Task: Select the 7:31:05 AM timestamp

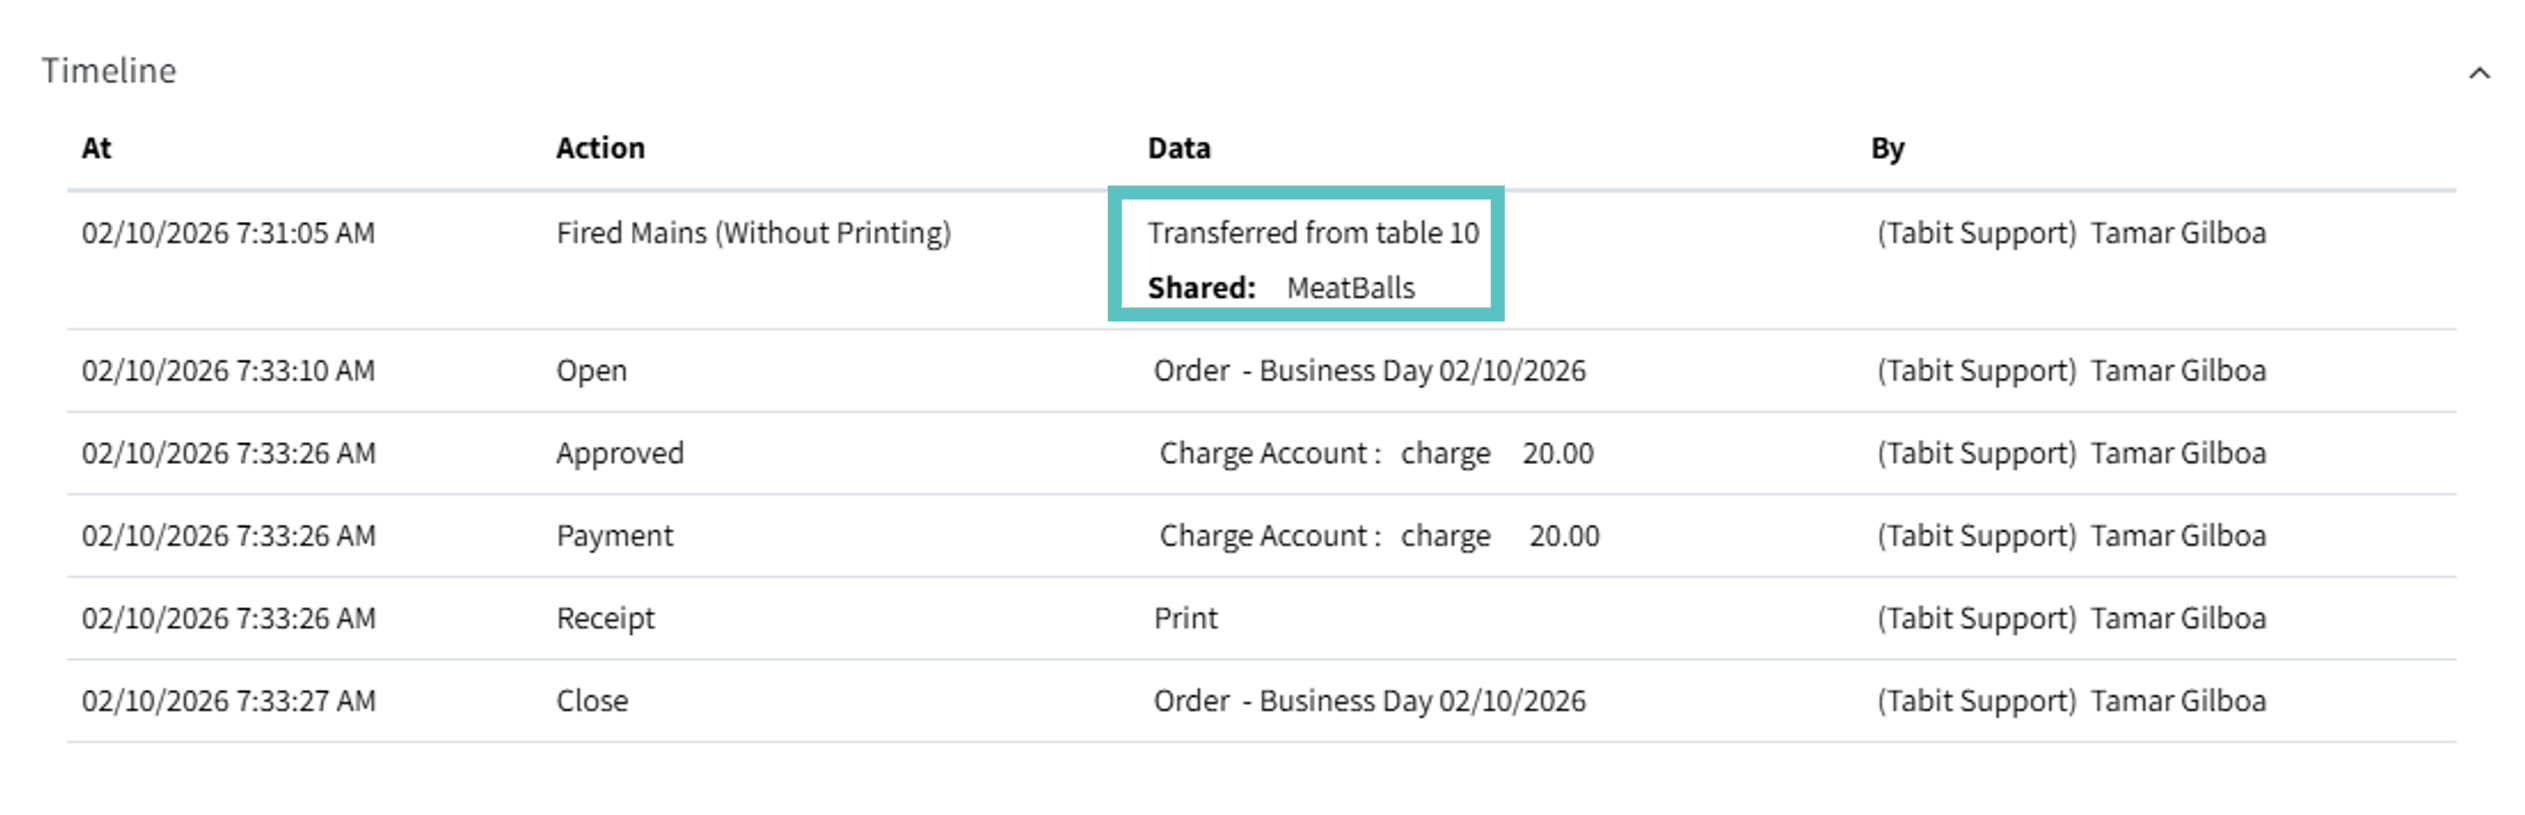Action: 228,233
